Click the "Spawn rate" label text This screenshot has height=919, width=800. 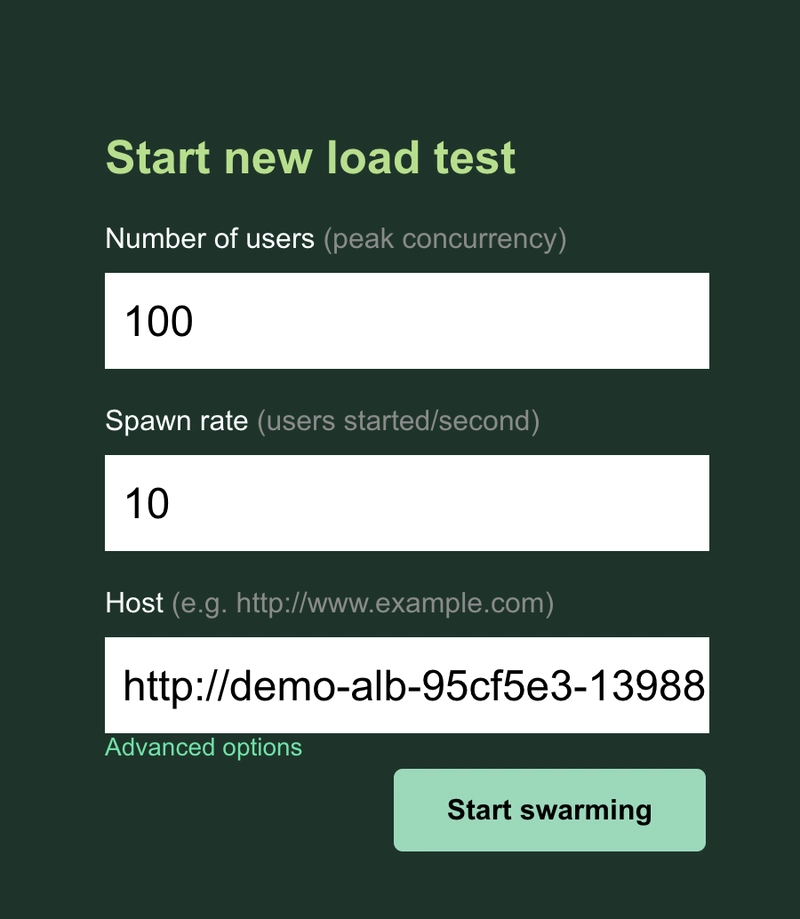point(176,421)
